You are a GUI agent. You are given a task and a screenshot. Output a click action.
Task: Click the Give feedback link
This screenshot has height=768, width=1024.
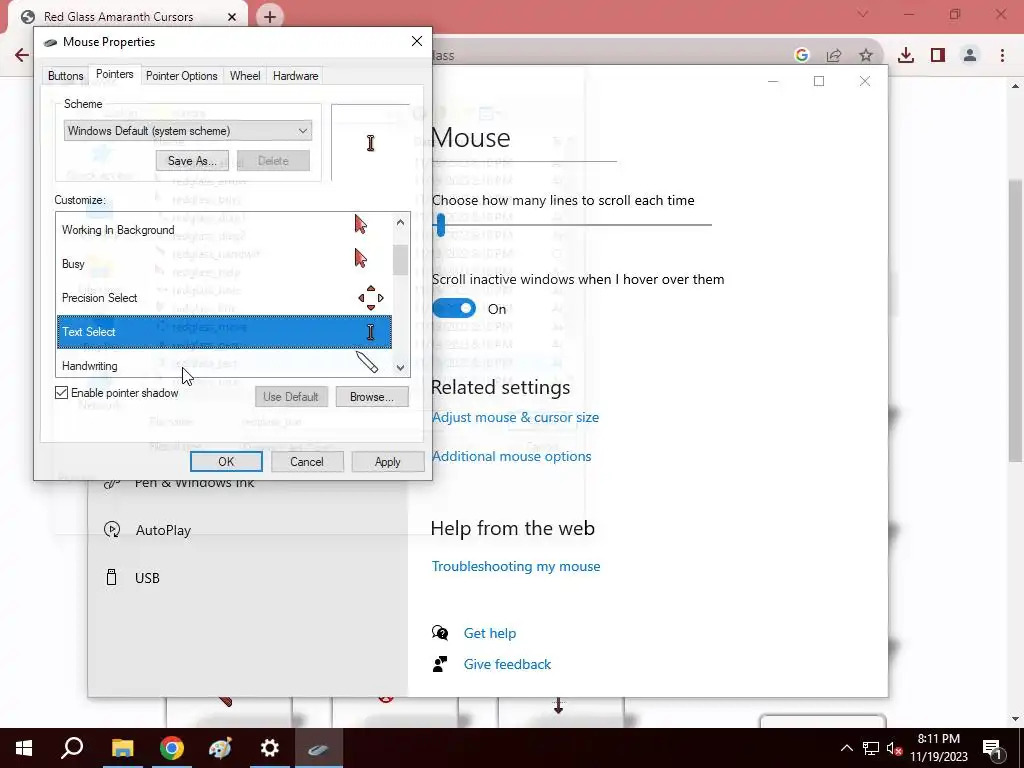click(x=507, y=664)
